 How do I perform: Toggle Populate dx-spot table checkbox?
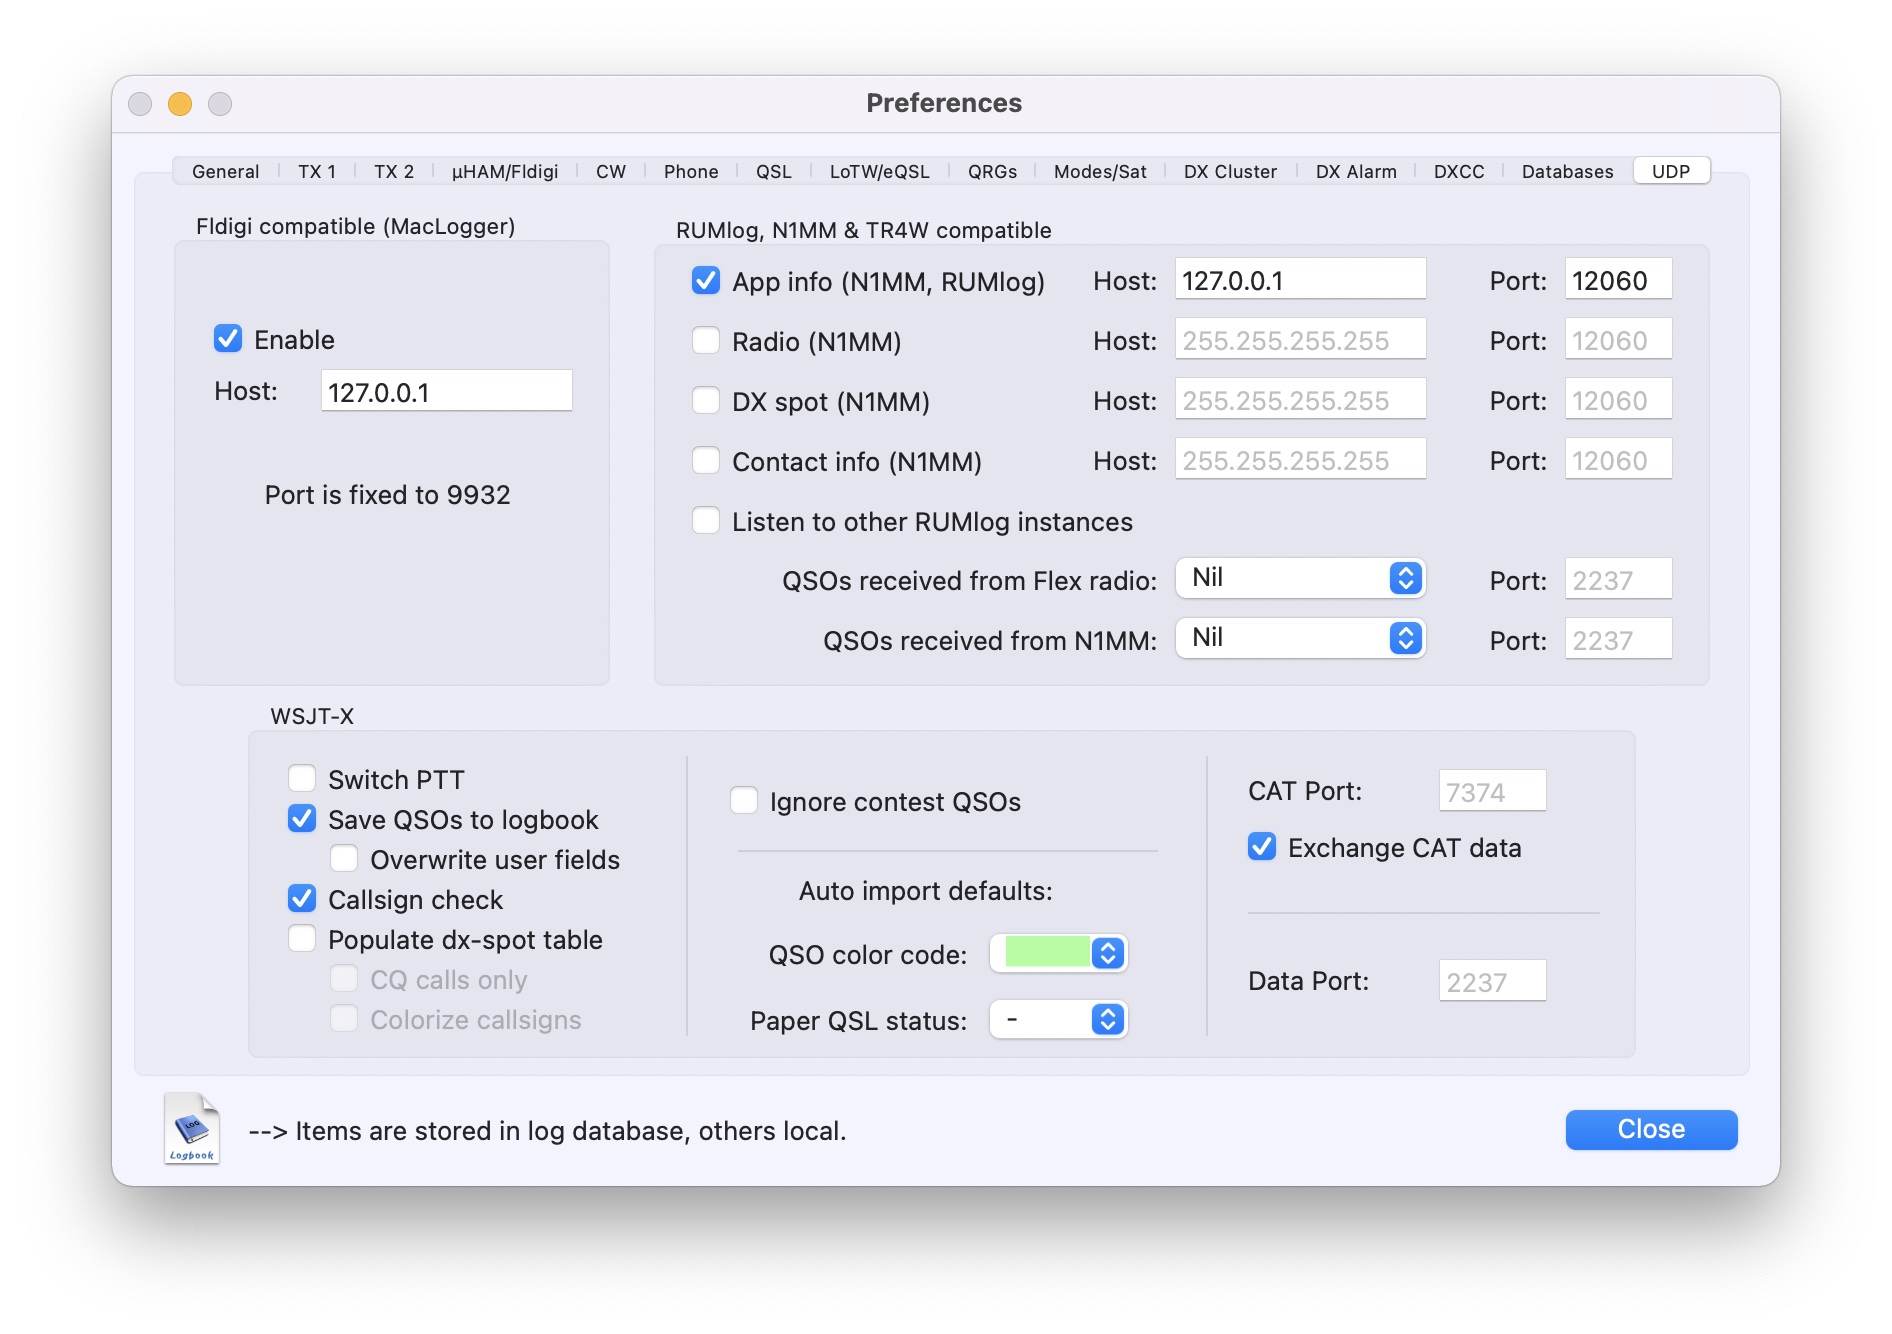(302, 939)
